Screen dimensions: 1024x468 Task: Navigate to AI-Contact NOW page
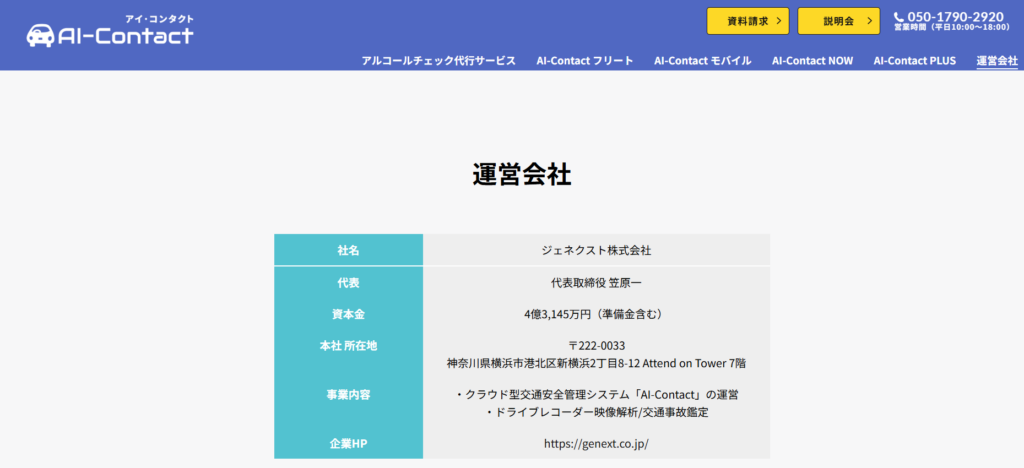pyautogui.click(x=812, y=61)
